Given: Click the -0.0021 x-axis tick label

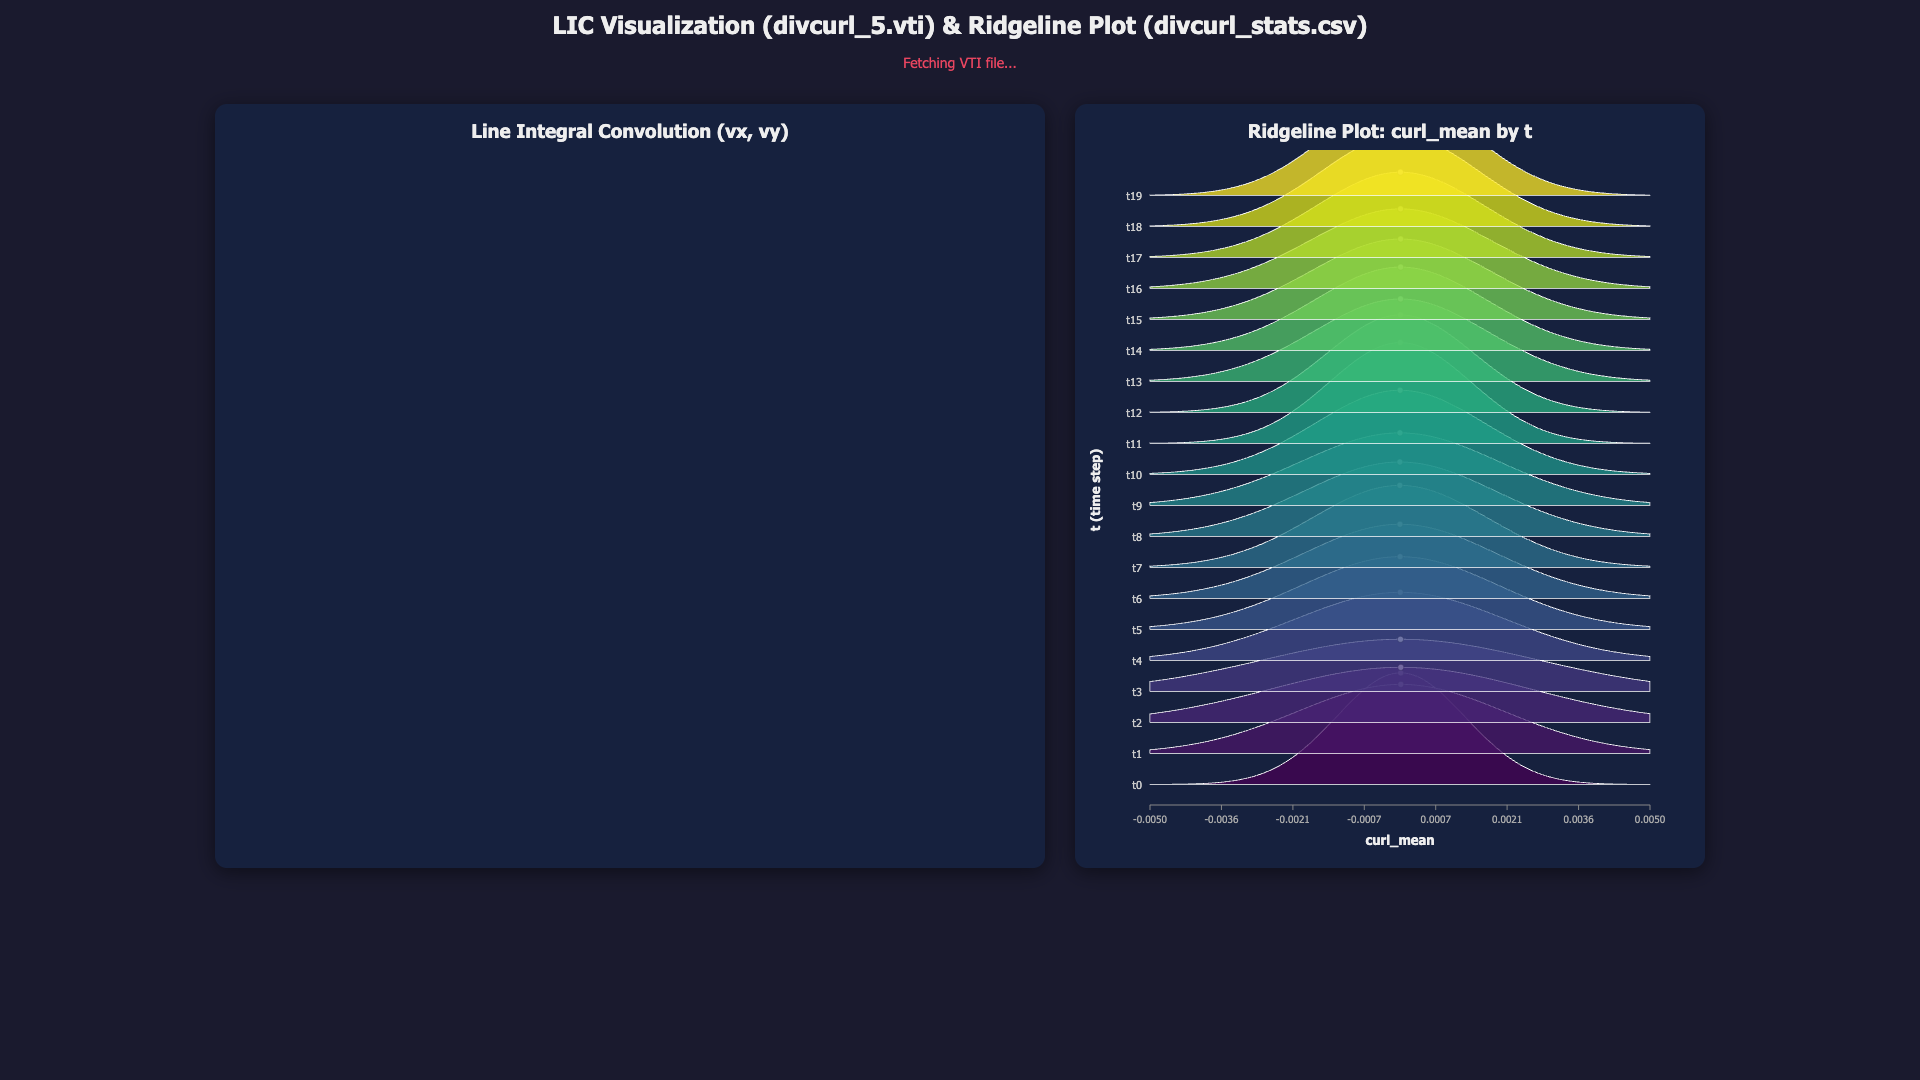Looking at the screenshot, I should point(1292,819).
